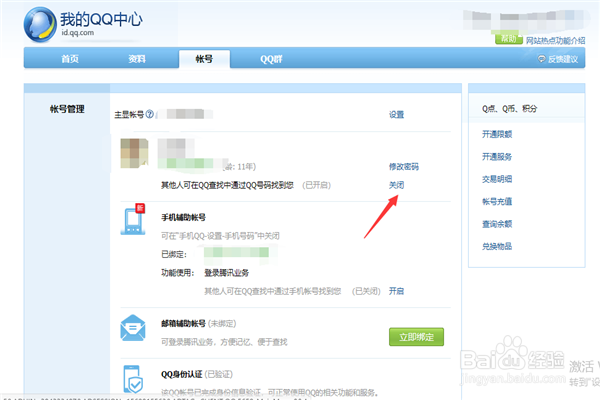
Task: Open the 首页 tab
Action: click(x=70, y=59)
